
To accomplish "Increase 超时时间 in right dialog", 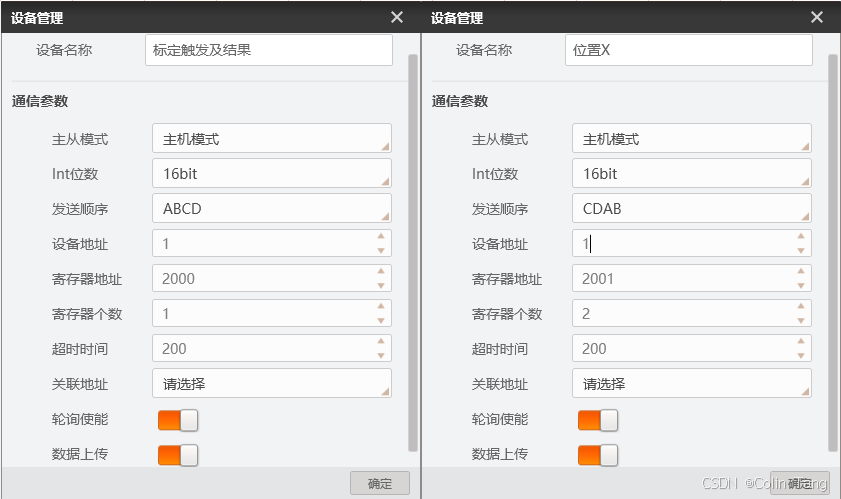I will [x=801, y=341].
